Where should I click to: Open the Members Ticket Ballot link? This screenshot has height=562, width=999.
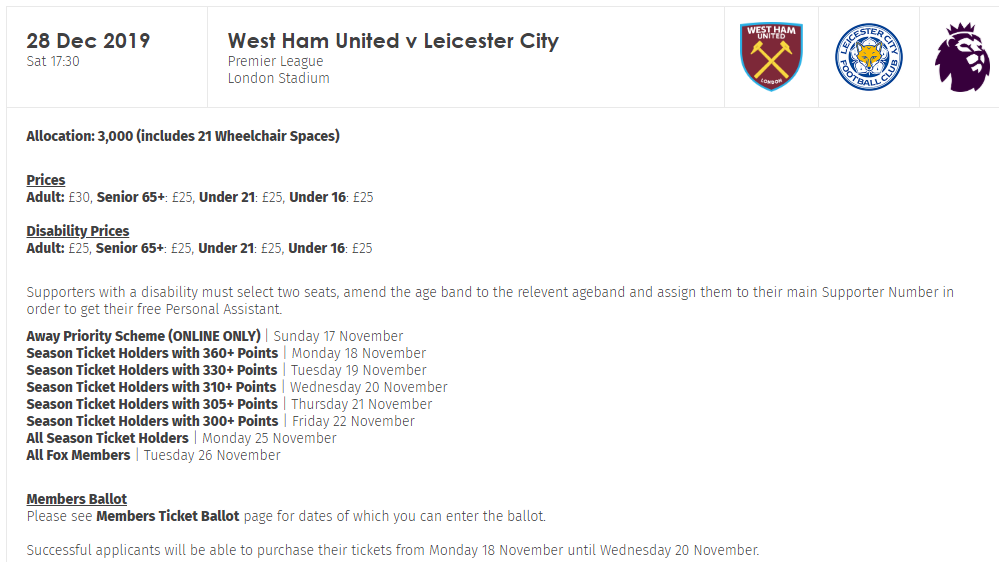168,516
